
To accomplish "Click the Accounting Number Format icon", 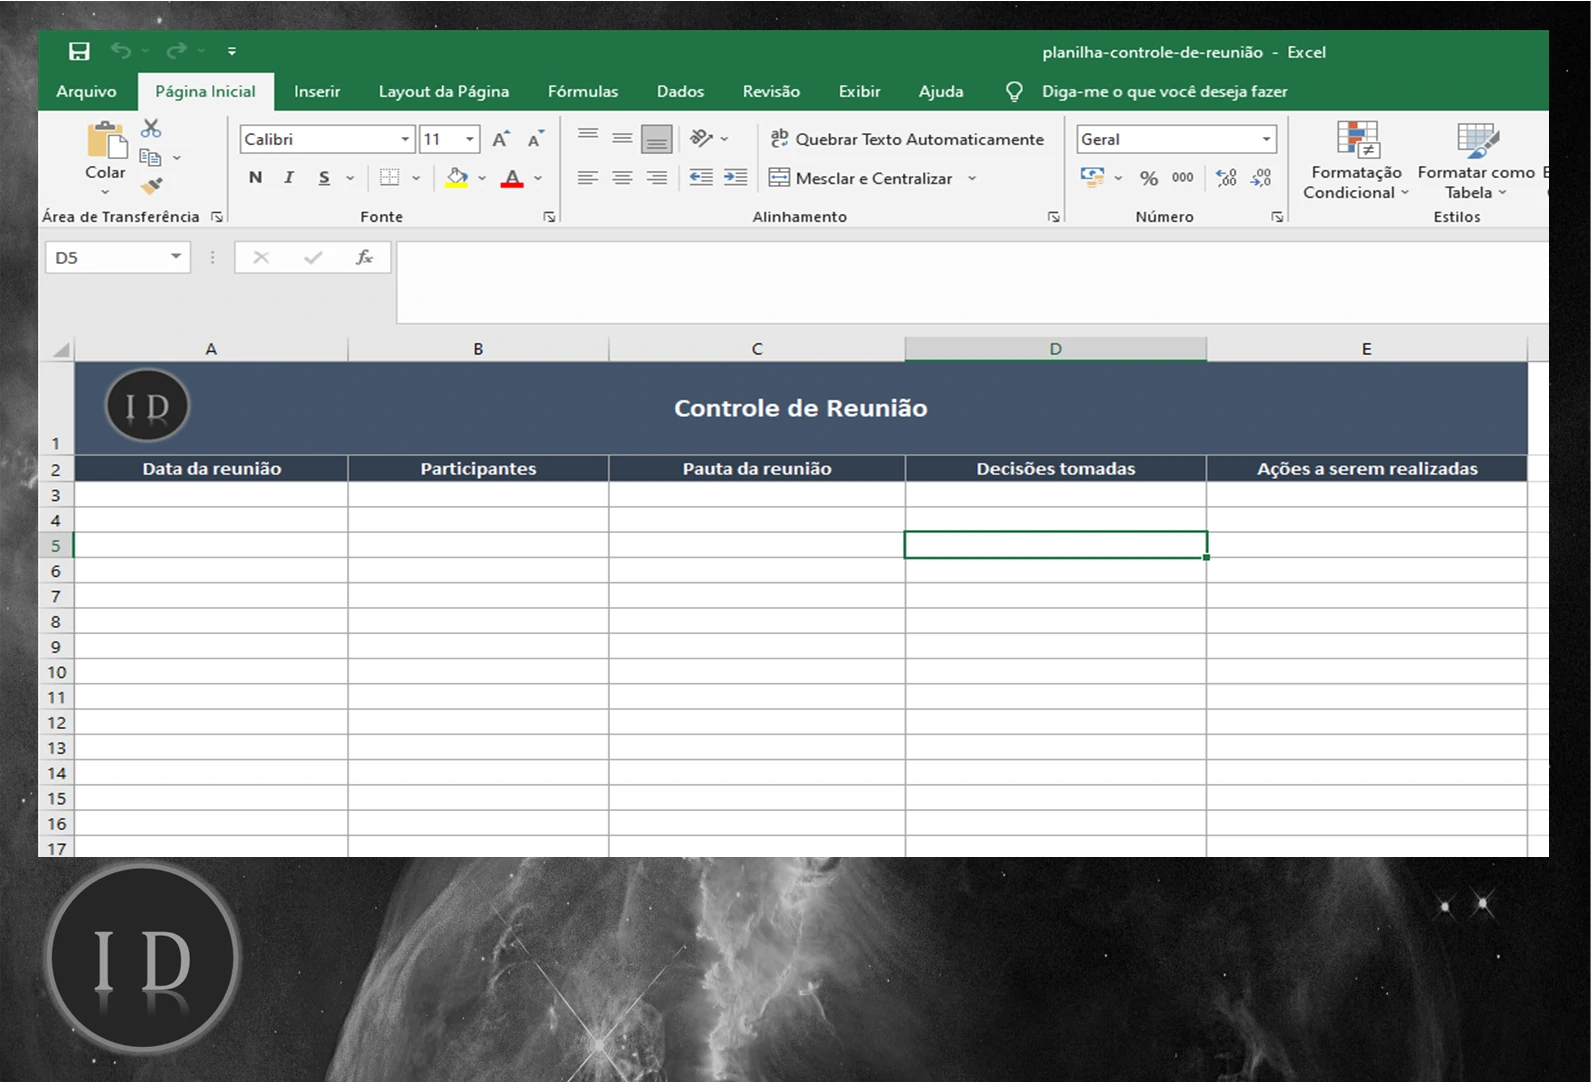I will tap(1092, 177).
